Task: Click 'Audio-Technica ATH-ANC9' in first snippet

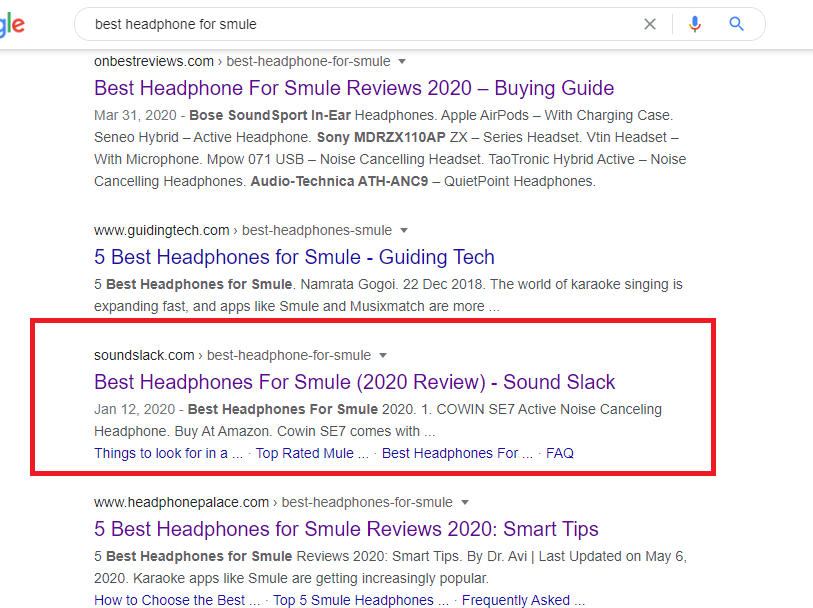Action: click(339, 181)
